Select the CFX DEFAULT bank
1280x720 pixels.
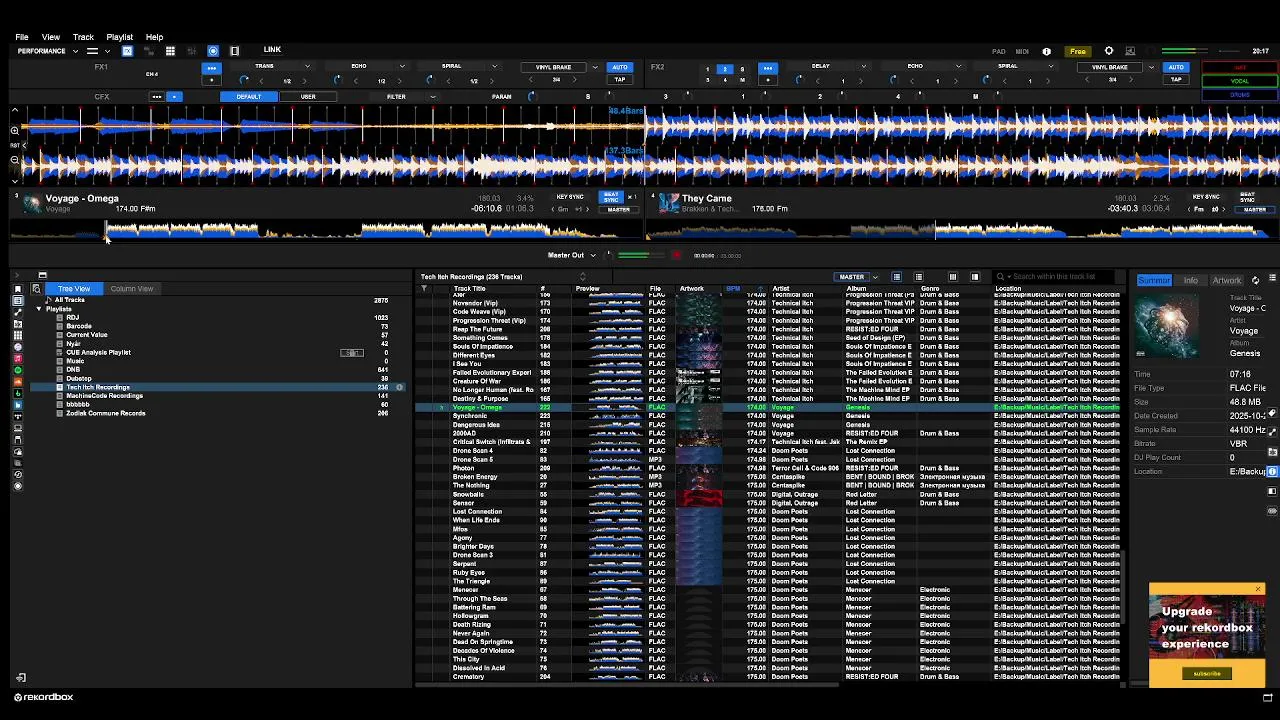click(249, 97)
